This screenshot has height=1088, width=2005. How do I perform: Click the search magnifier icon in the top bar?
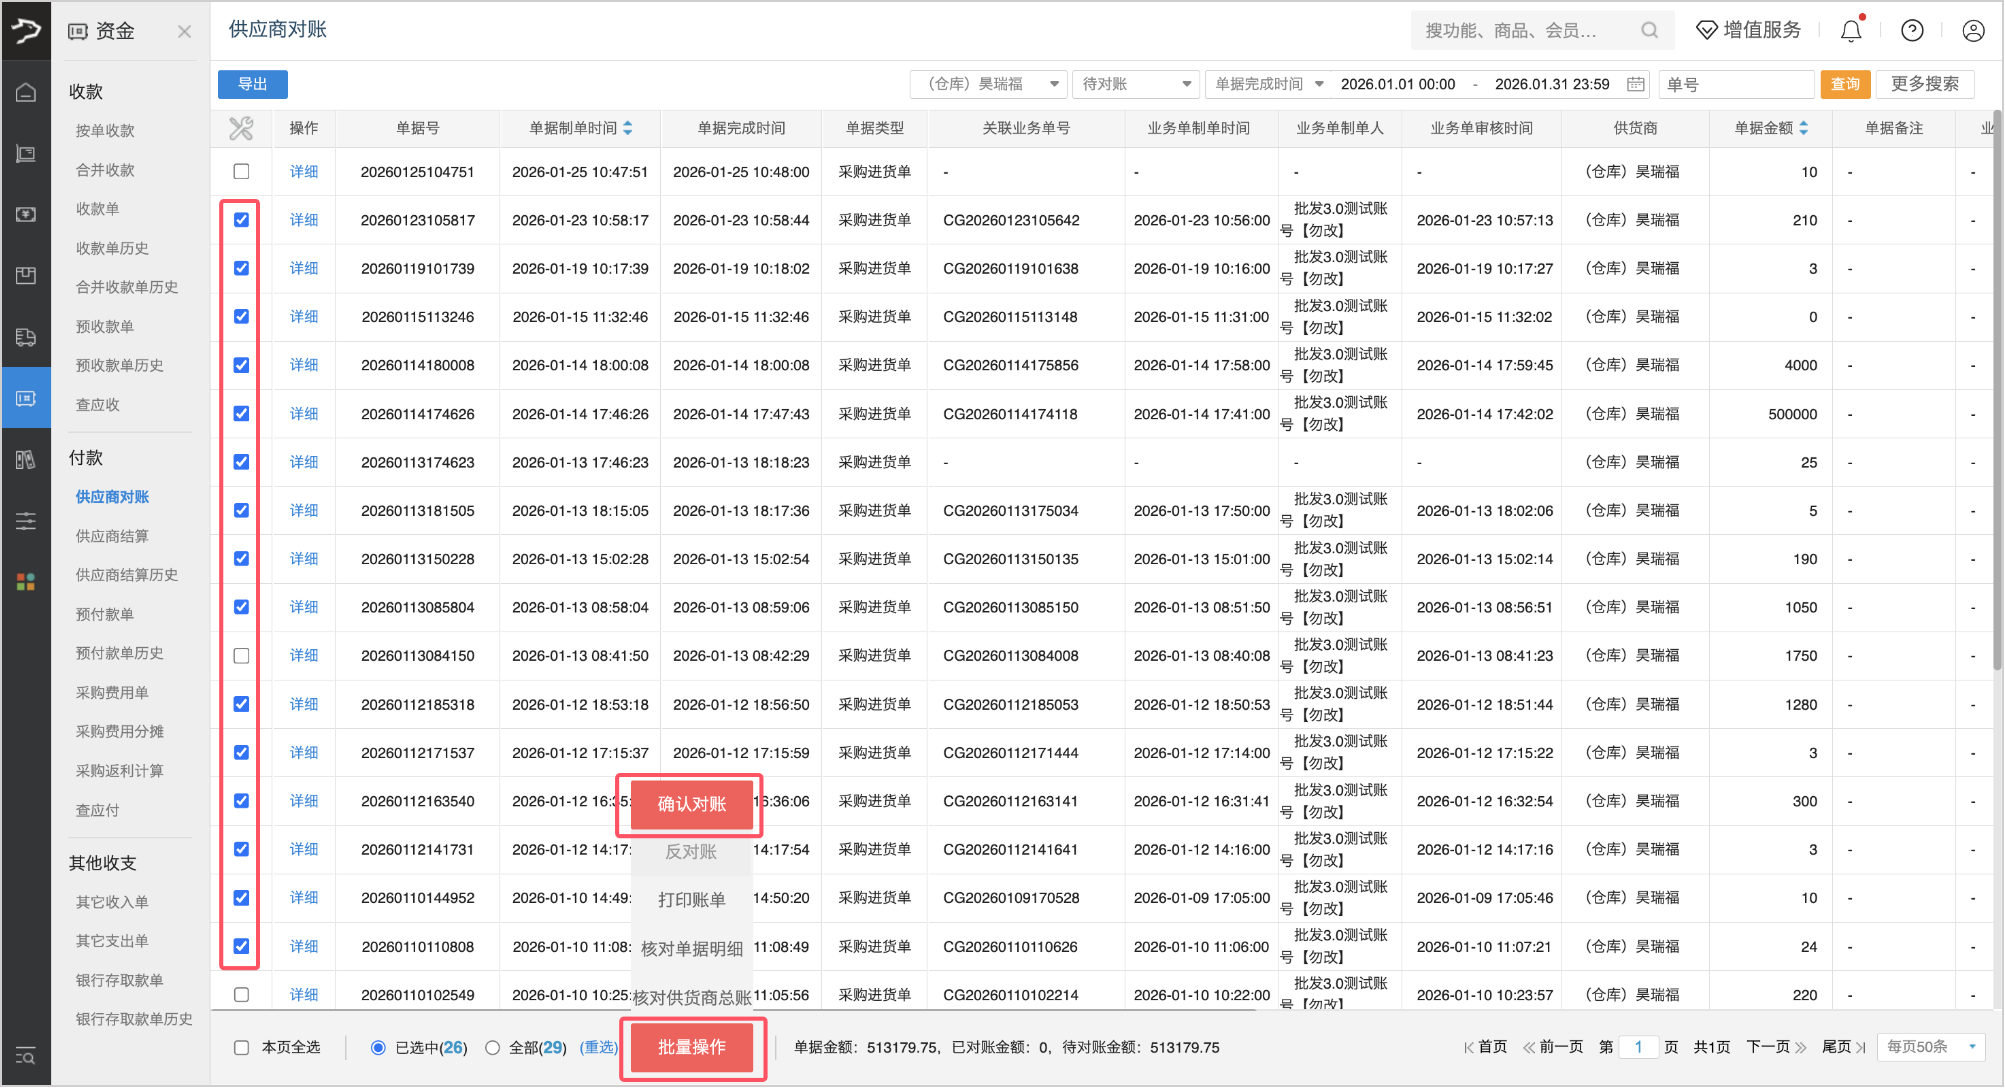point(1649,31)
